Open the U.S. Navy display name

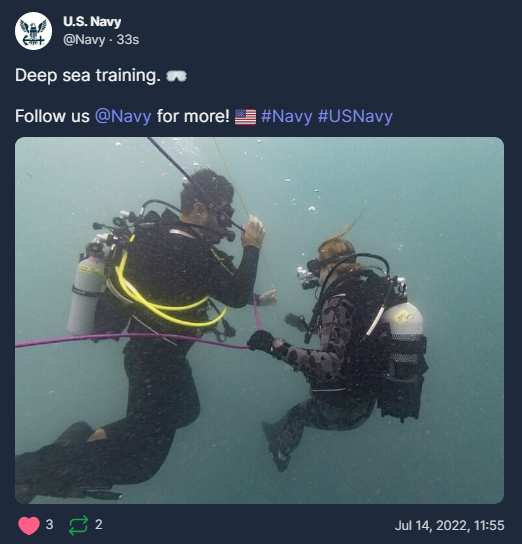(92, 22)
